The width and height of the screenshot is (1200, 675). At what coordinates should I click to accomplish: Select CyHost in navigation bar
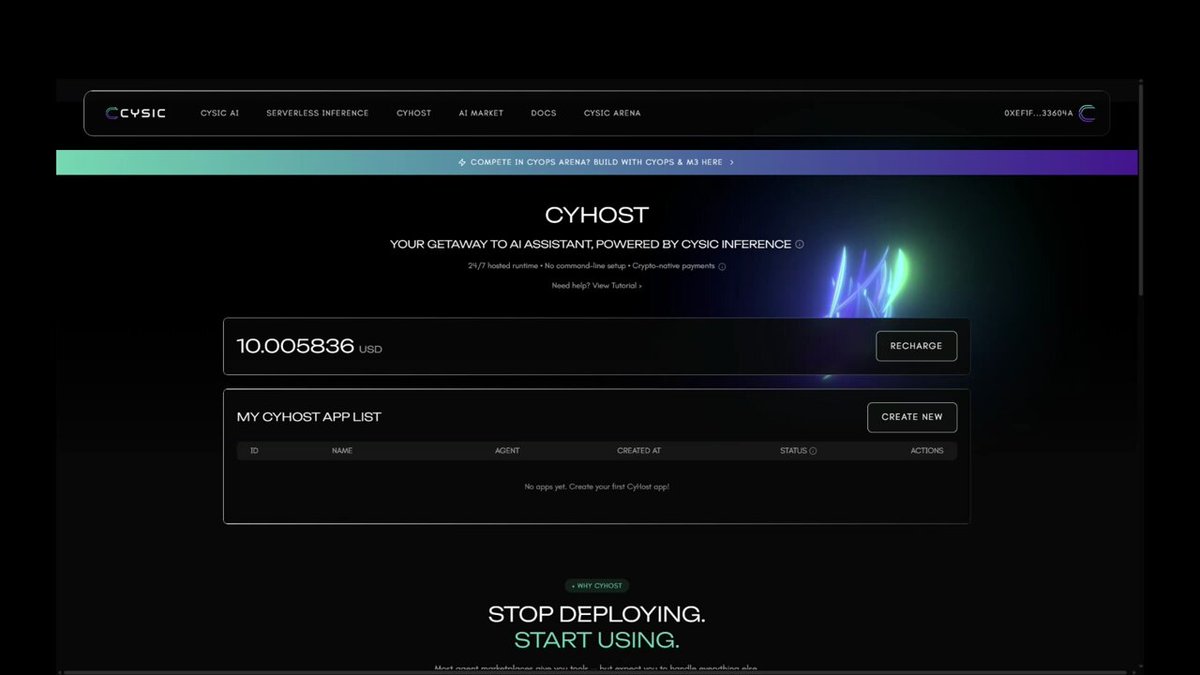(414, 113)
